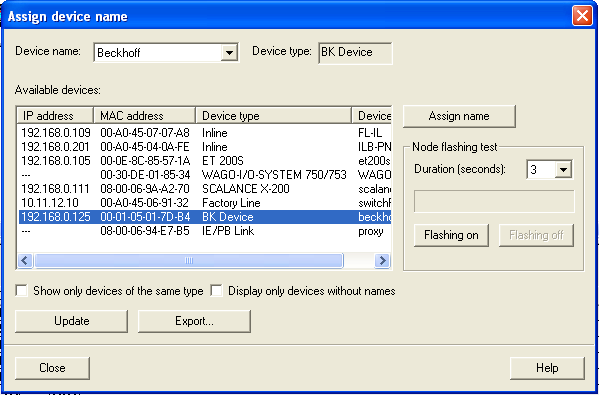This screenshot has height=395, width=599.
Task: Click the Update button
Action: point(71,321)
